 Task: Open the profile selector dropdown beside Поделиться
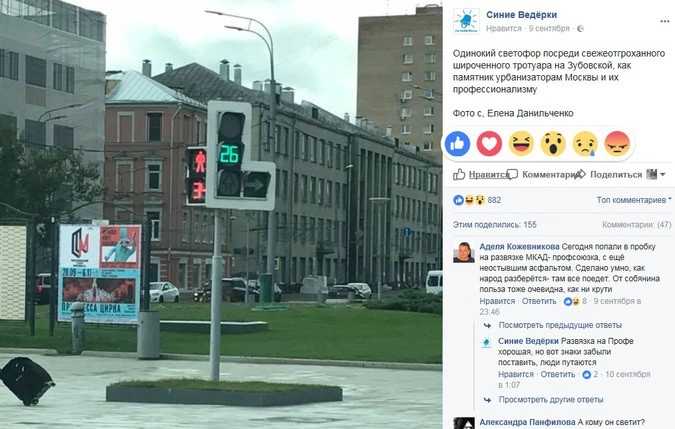click(x=656, y=174)
